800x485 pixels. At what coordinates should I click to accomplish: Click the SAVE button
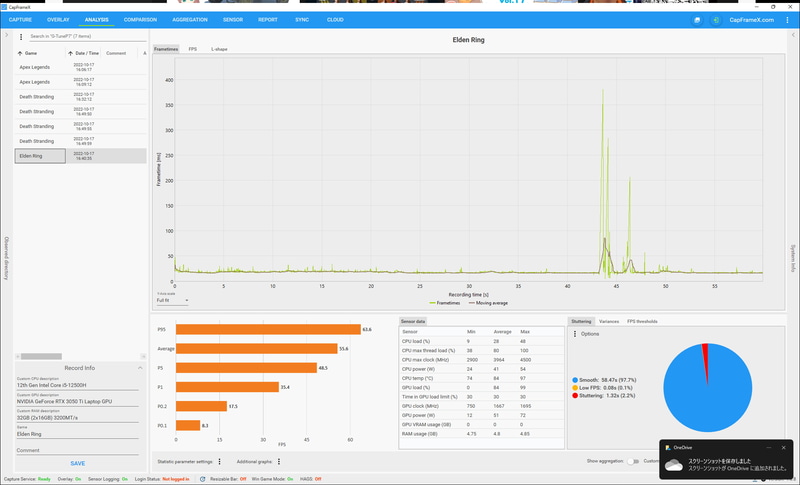point(78,464)
